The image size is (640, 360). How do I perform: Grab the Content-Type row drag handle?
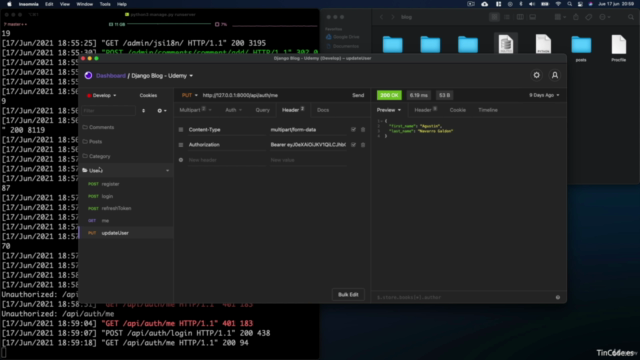tap(181, 129)
